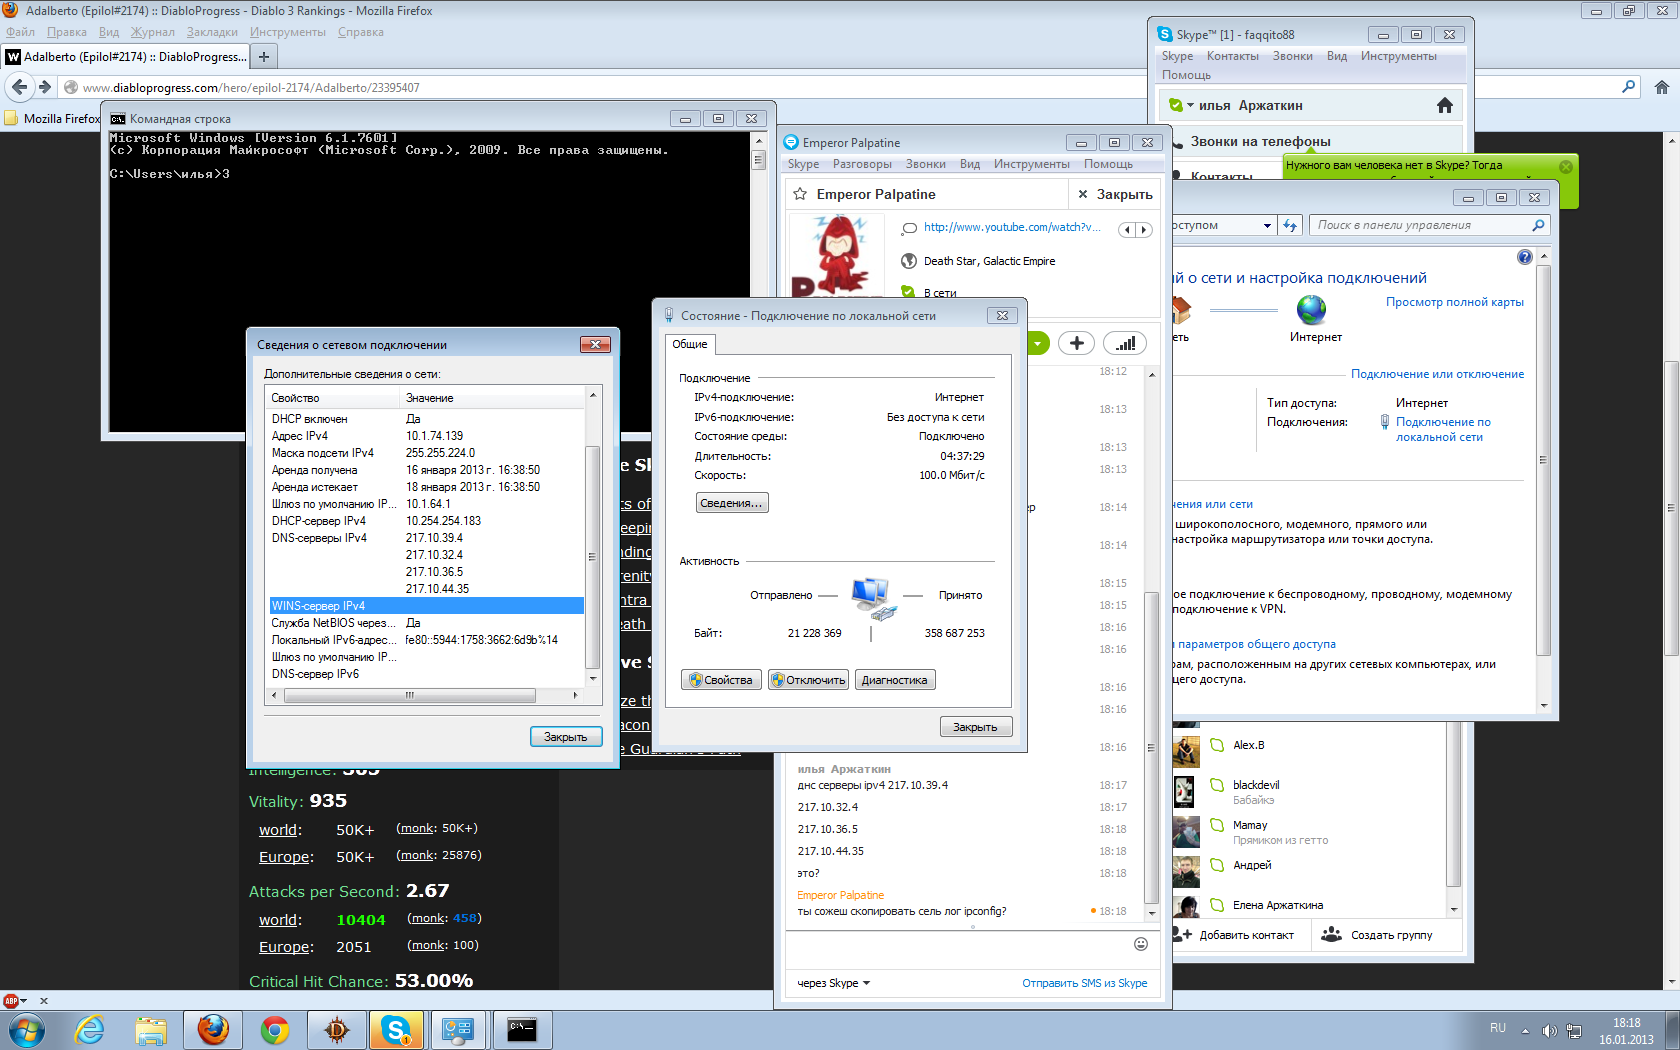Open Control Panel help question mark
Image resolution: width=1680 pixels, height=1050 pixels.
[x=1525, y=257]
